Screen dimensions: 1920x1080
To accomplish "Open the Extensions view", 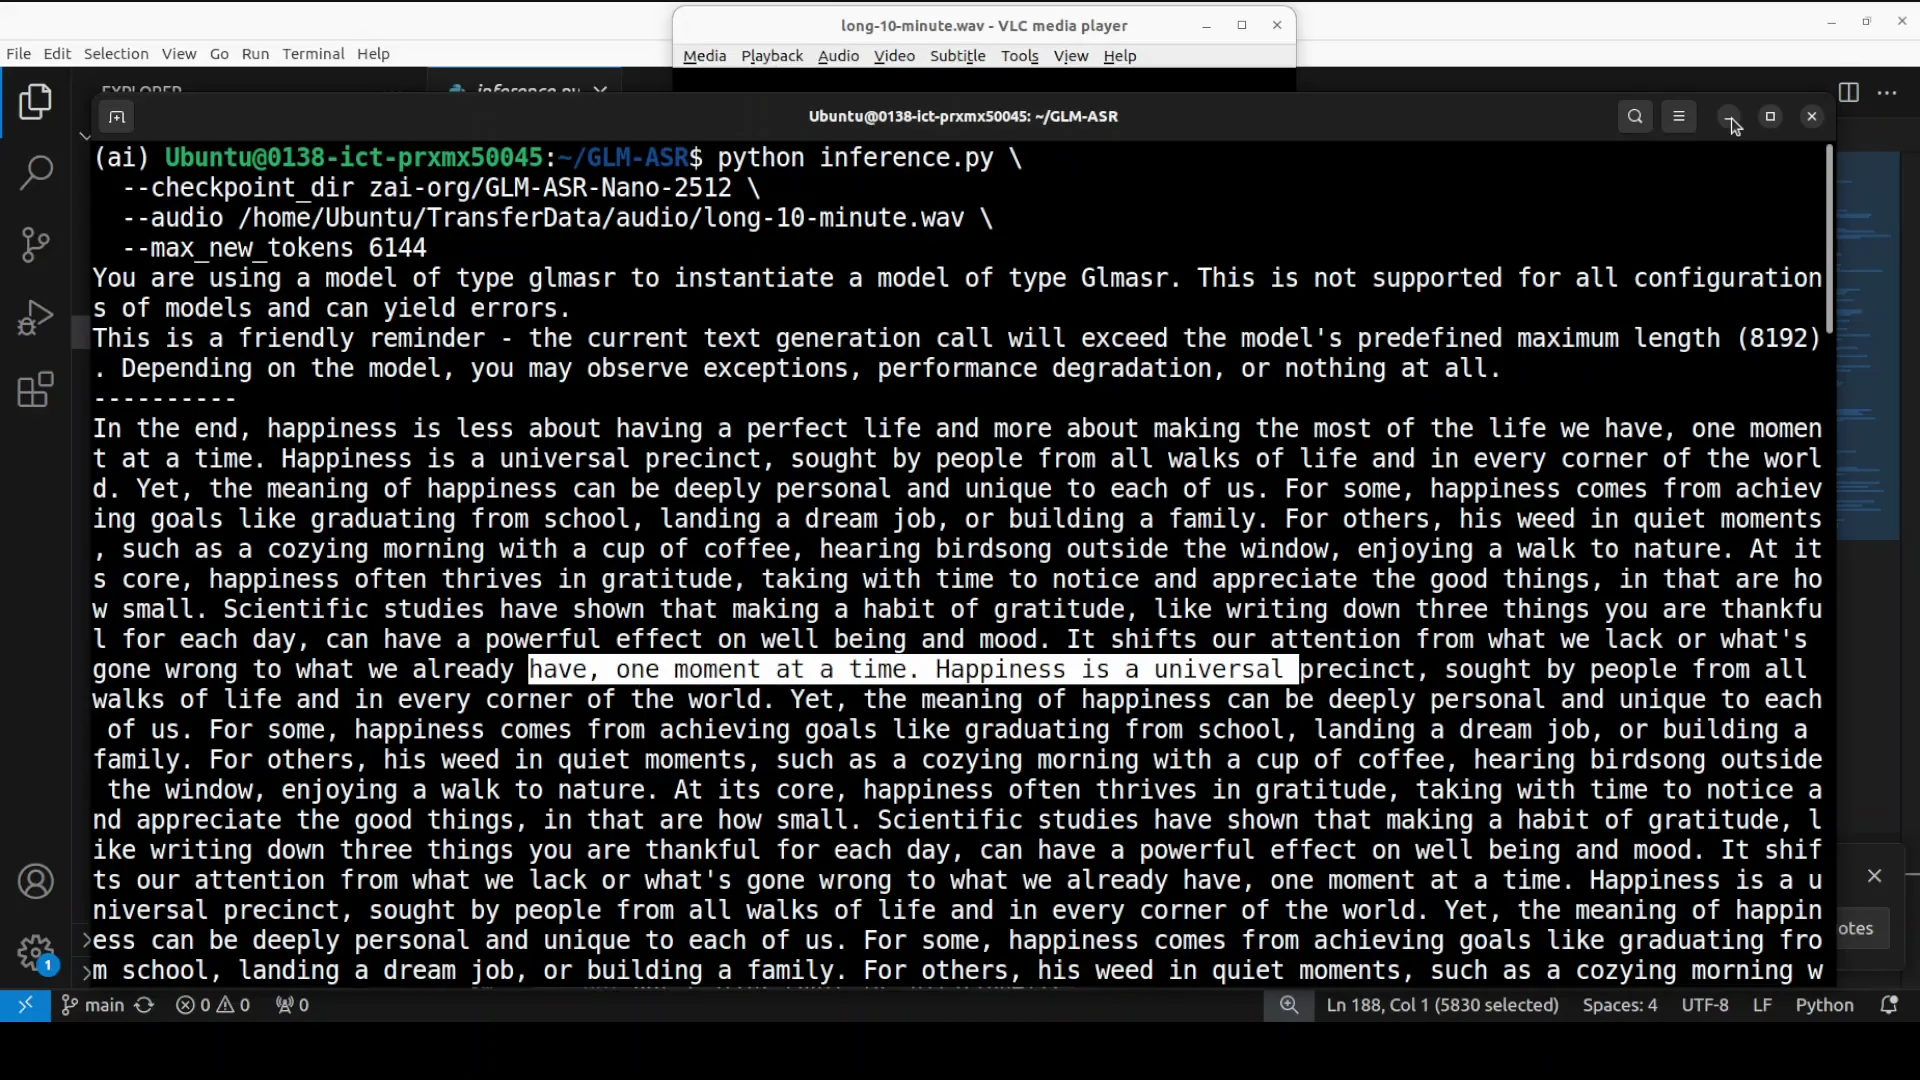I will click(36, 390).
